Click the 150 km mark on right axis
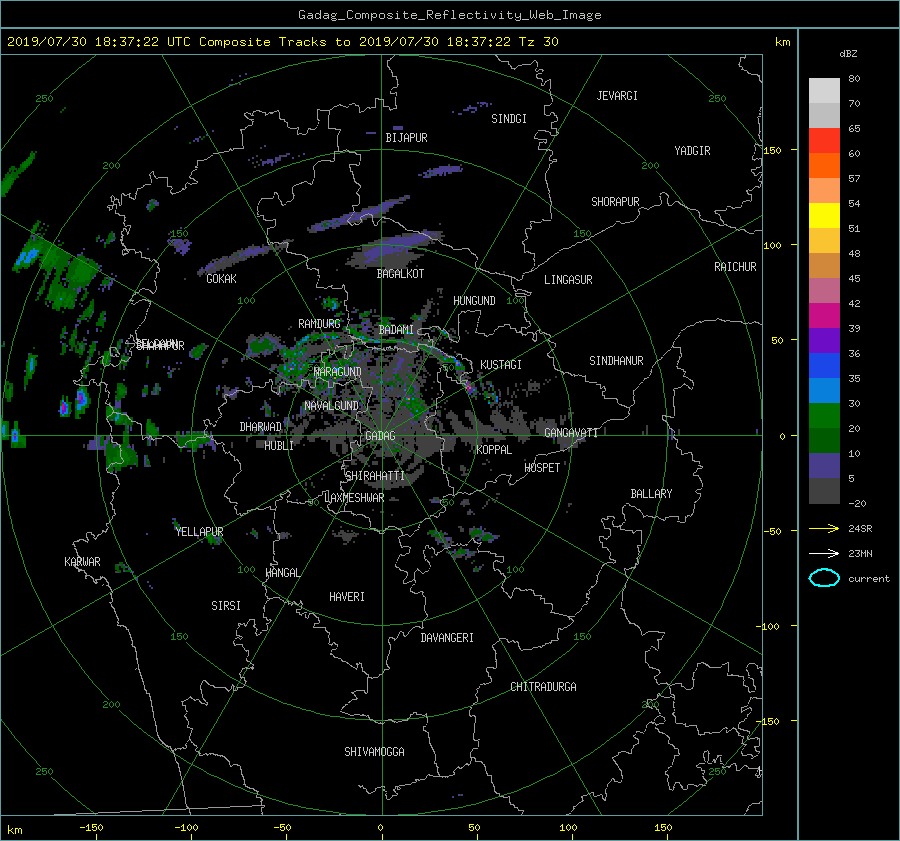Viewport: 900px width, 841px height. [772, 150]
